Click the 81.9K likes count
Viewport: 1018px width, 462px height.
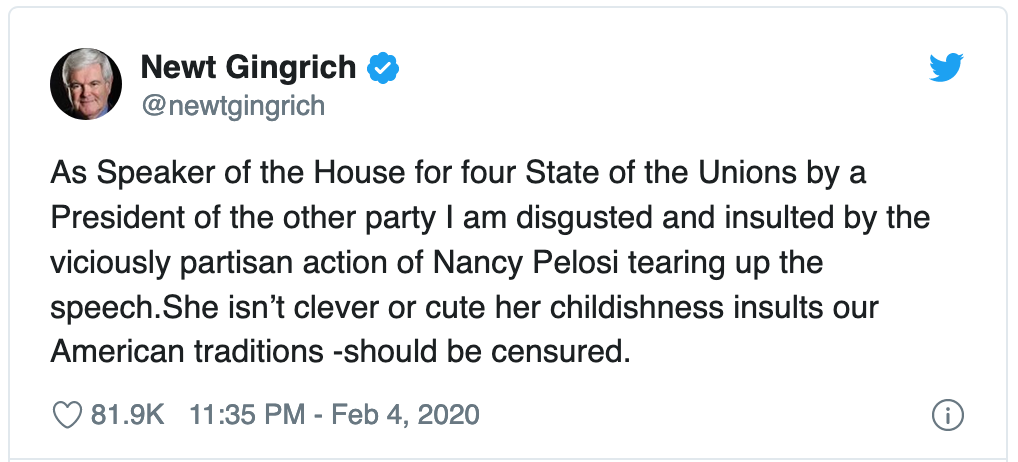127,415
